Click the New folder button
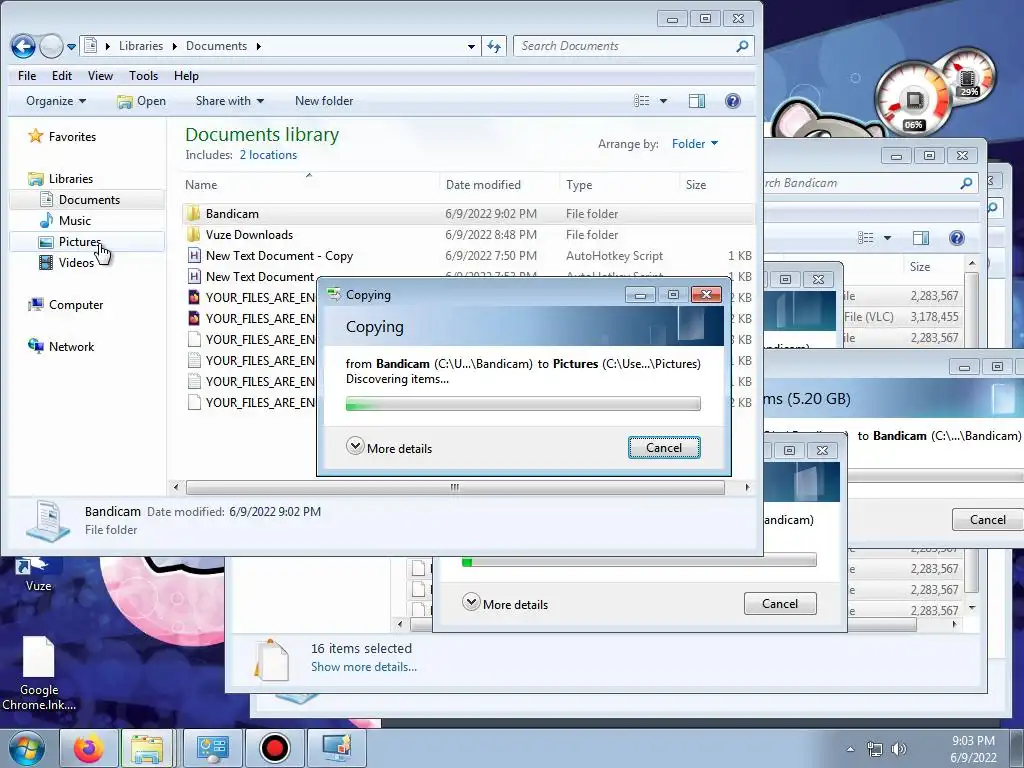 pos(324,101)
